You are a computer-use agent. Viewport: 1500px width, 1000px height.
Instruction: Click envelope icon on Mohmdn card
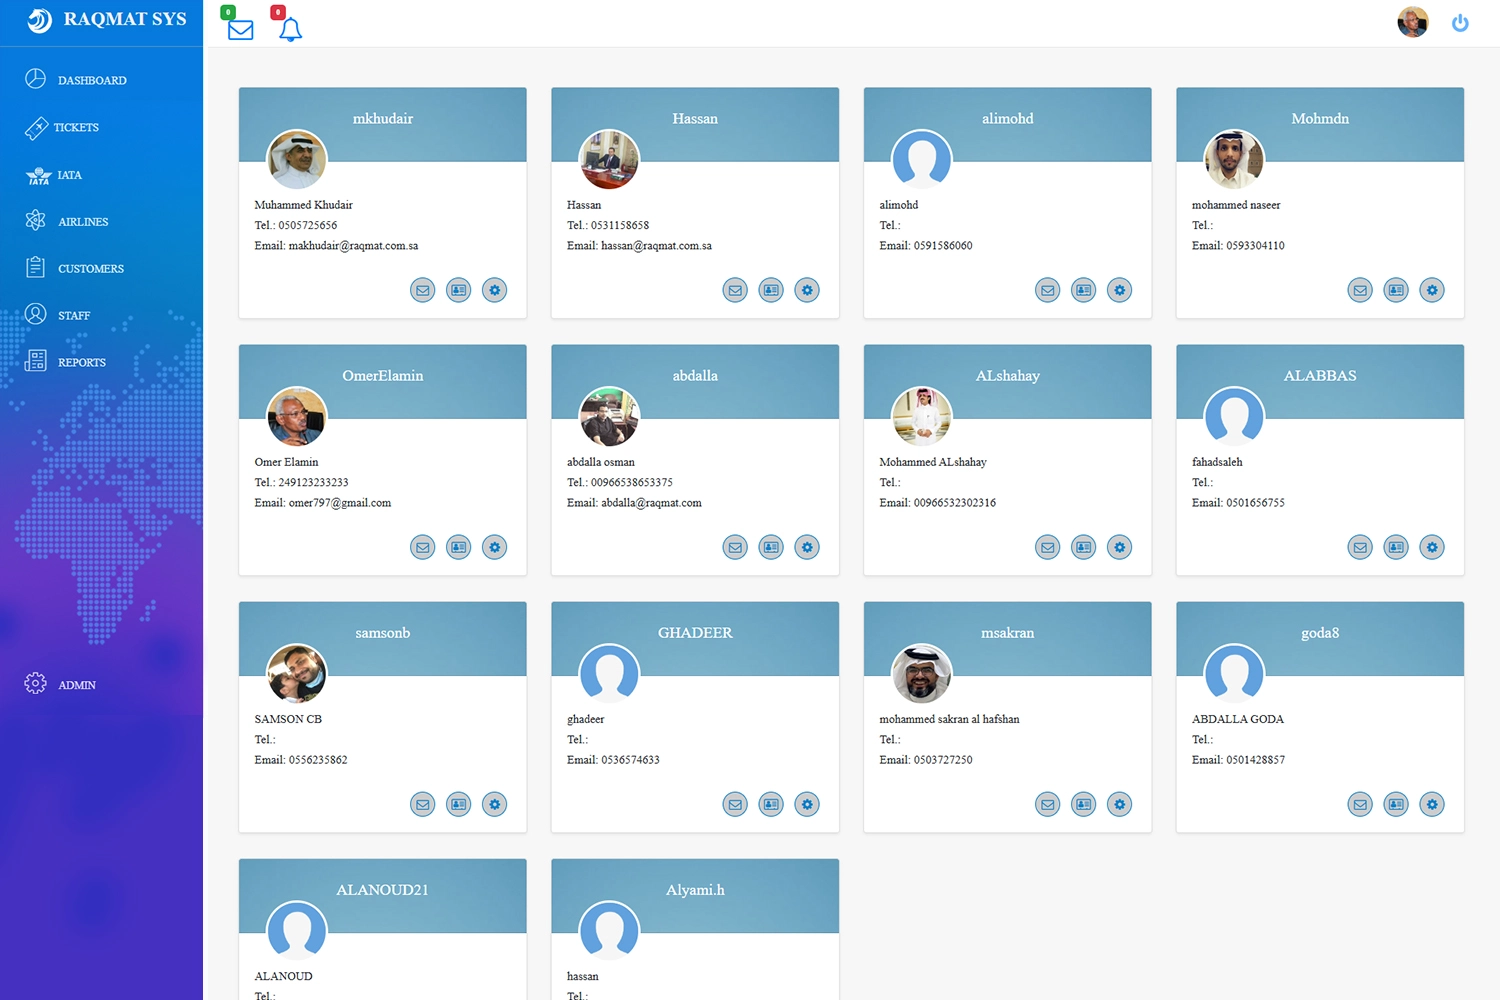point(1360,290)
